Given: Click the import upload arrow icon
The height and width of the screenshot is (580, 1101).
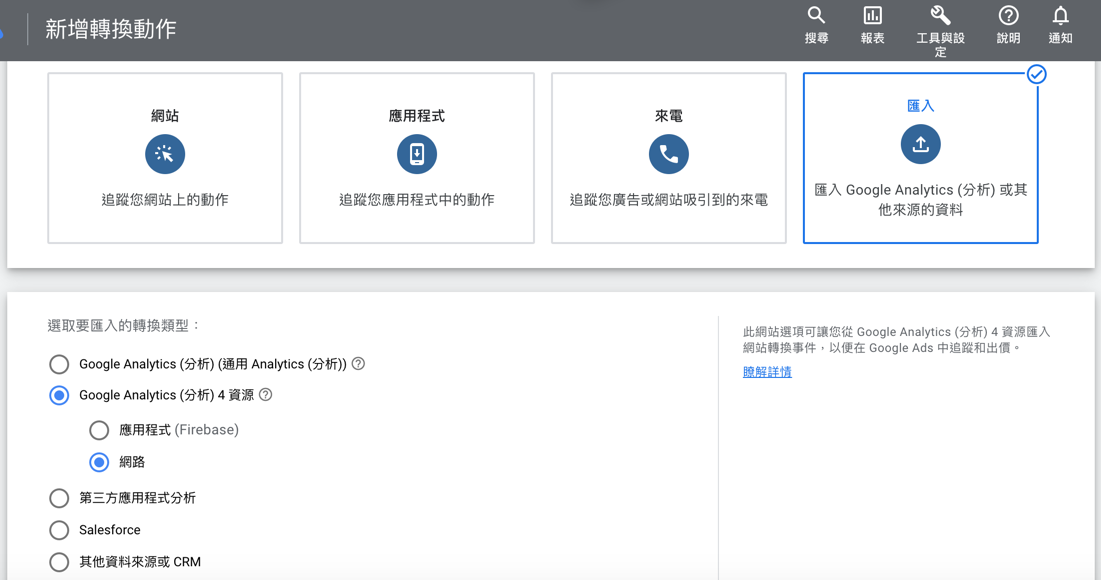Looking at the screenshot, I should [920, 144].
